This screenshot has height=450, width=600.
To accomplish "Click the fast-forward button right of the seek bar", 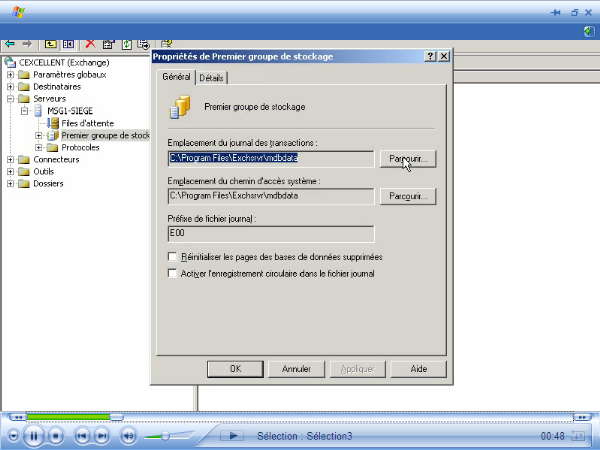I will (582, 417).
